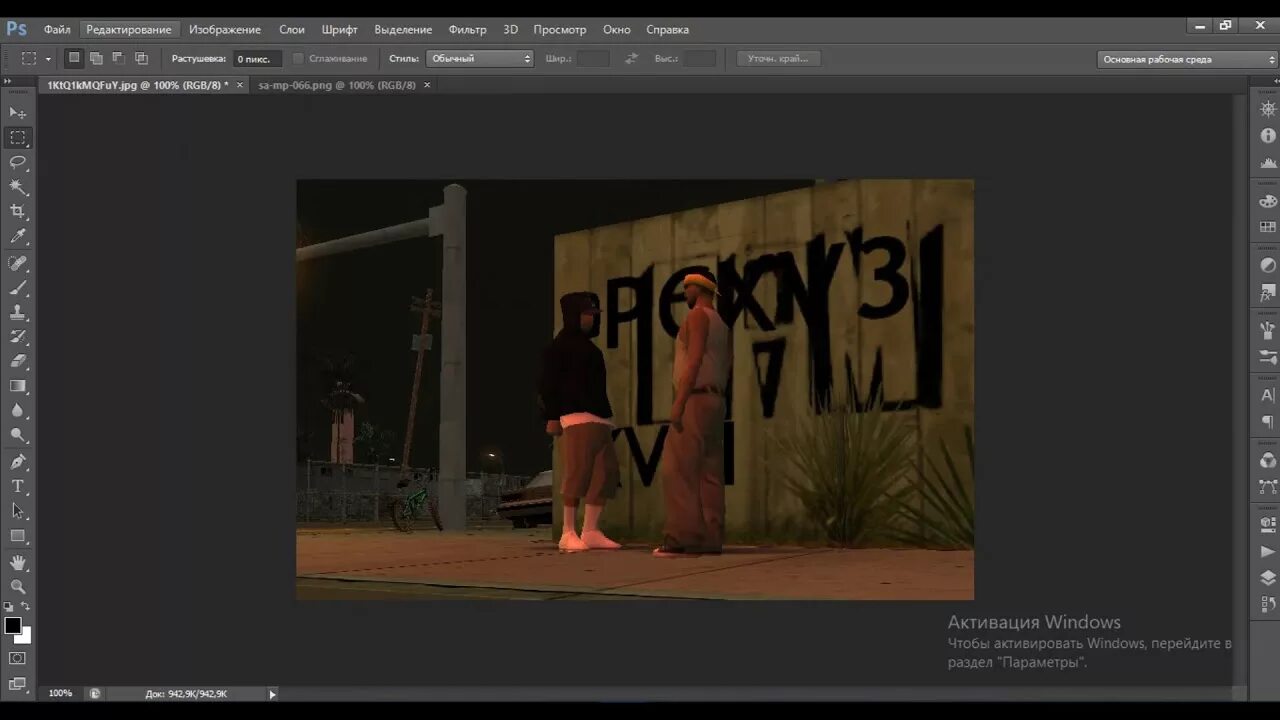Click the 100% zoom level field
The height and width of the screenshot is (720, 1280).
60,693
